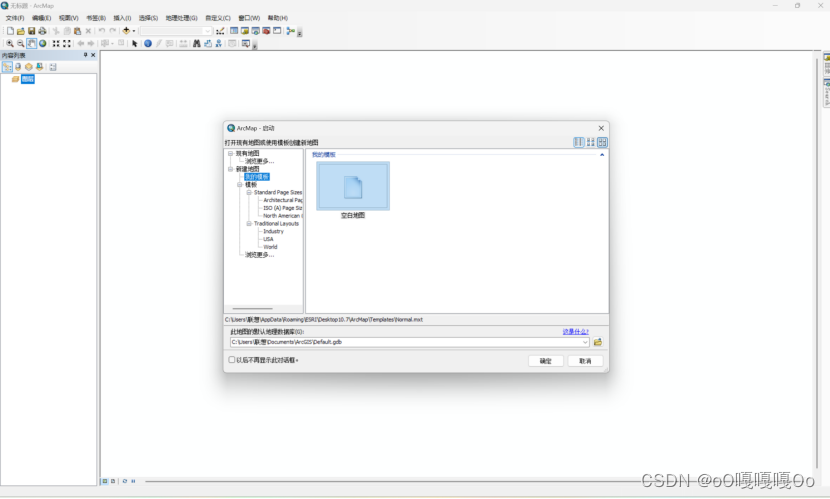
Task: Select the Identify tool
Action: coord(148,44)
